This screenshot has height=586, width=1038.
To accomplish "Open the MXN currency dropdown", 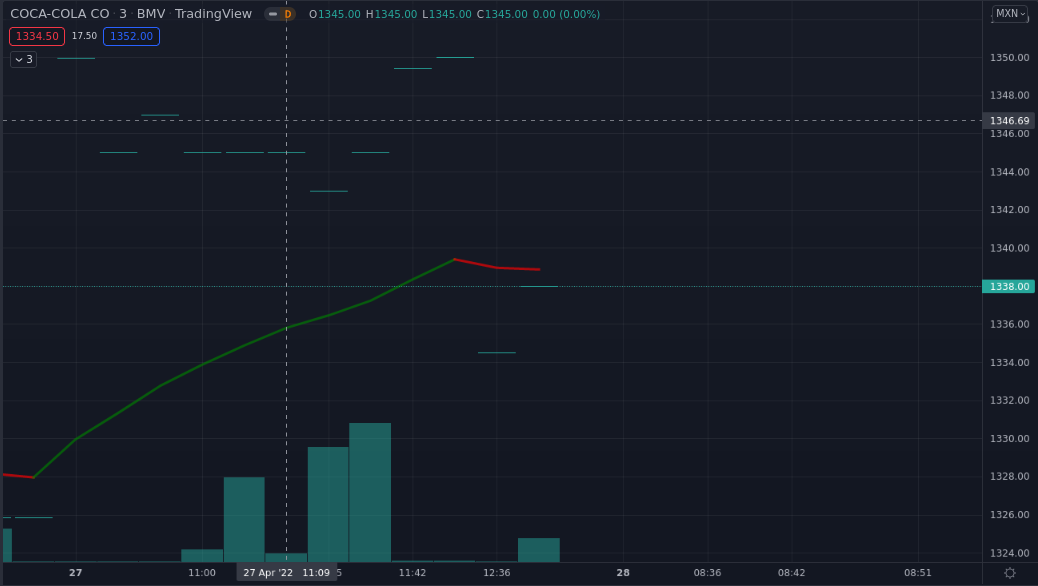I will (1010, 13).
